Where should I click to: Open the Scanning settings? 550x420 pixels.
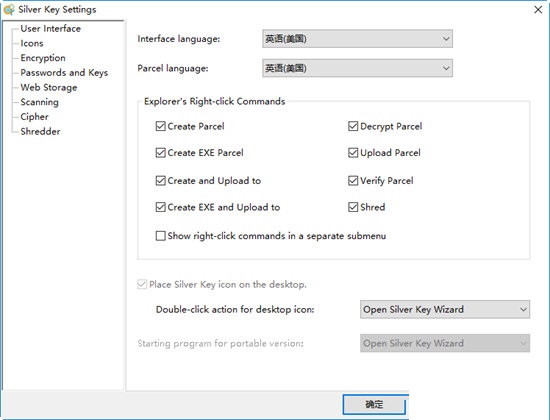click(40, 102)
